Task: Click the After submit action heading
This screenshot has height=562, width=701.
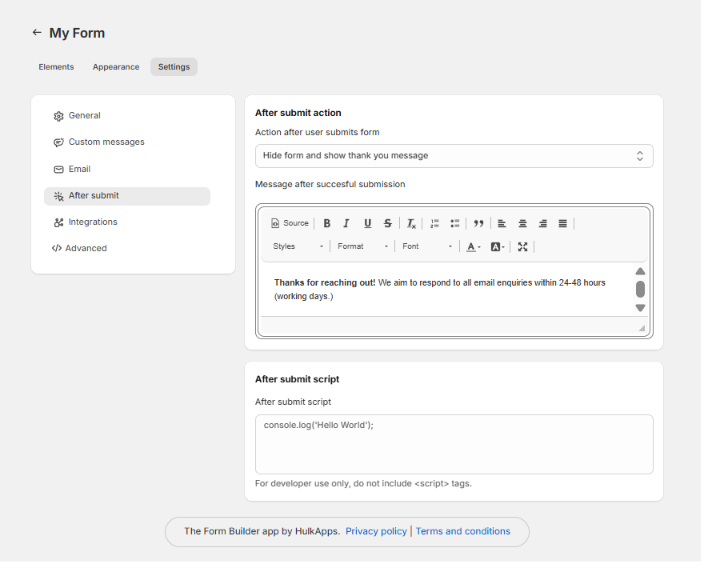Action: click(298, 113)
